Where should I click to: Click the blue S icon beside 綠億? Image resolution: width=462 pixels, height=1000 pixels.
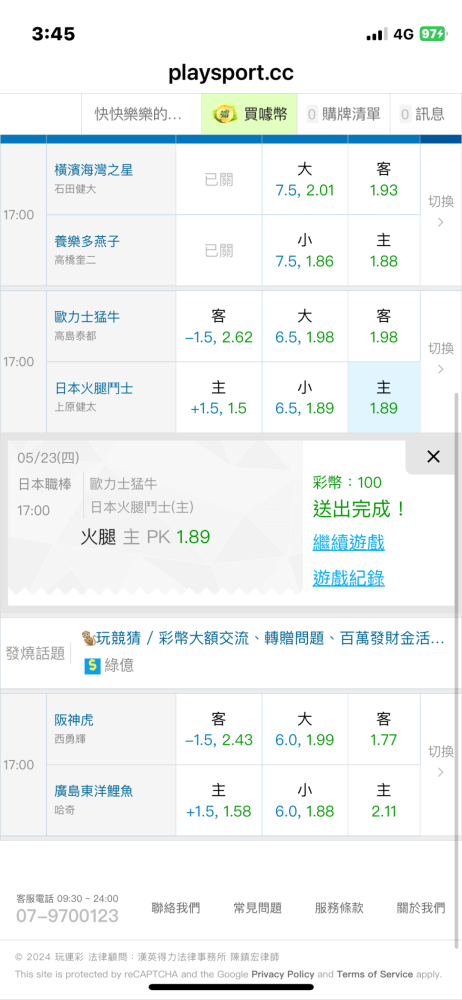coord(93,666)
